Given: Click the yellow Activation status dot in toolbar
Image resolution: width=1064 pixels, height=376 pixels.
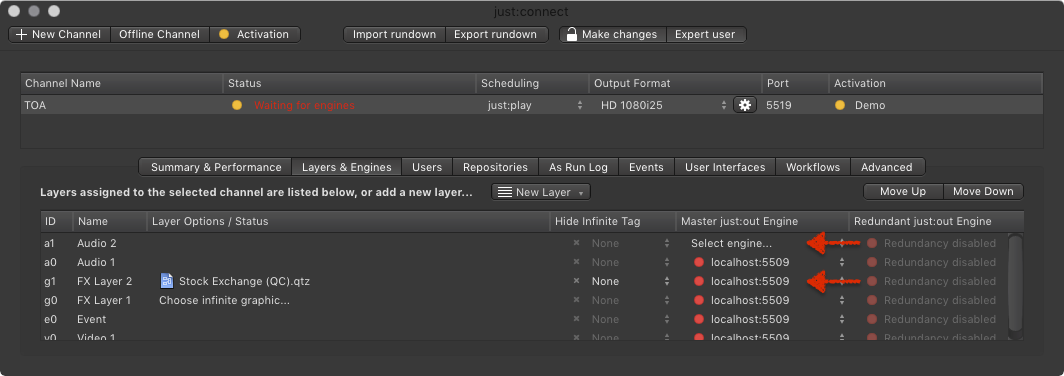Looking at the screenshot, I should pyautogui.click(x=224, y=34).
